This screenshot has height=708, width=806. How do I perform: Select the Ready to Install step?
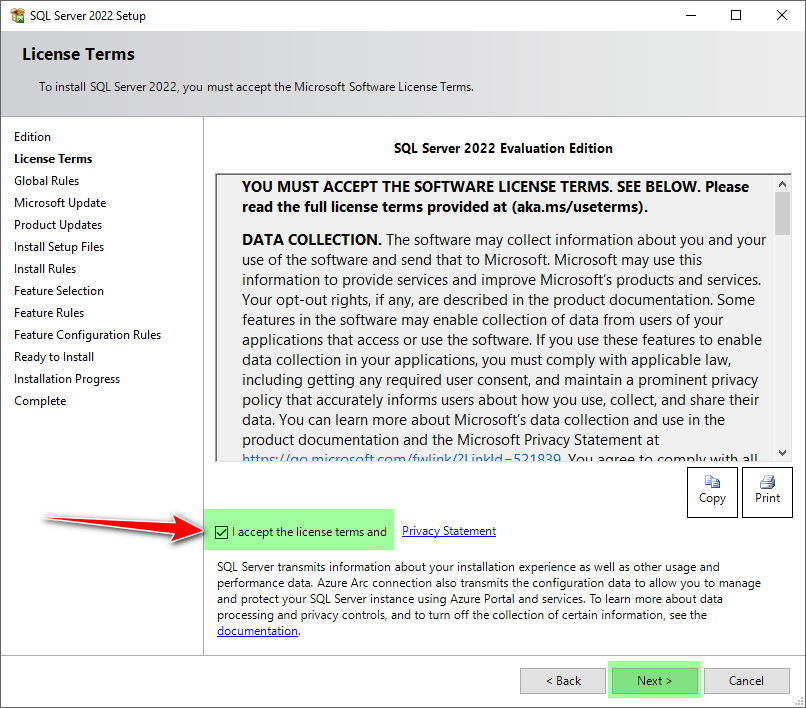point(54,357)
